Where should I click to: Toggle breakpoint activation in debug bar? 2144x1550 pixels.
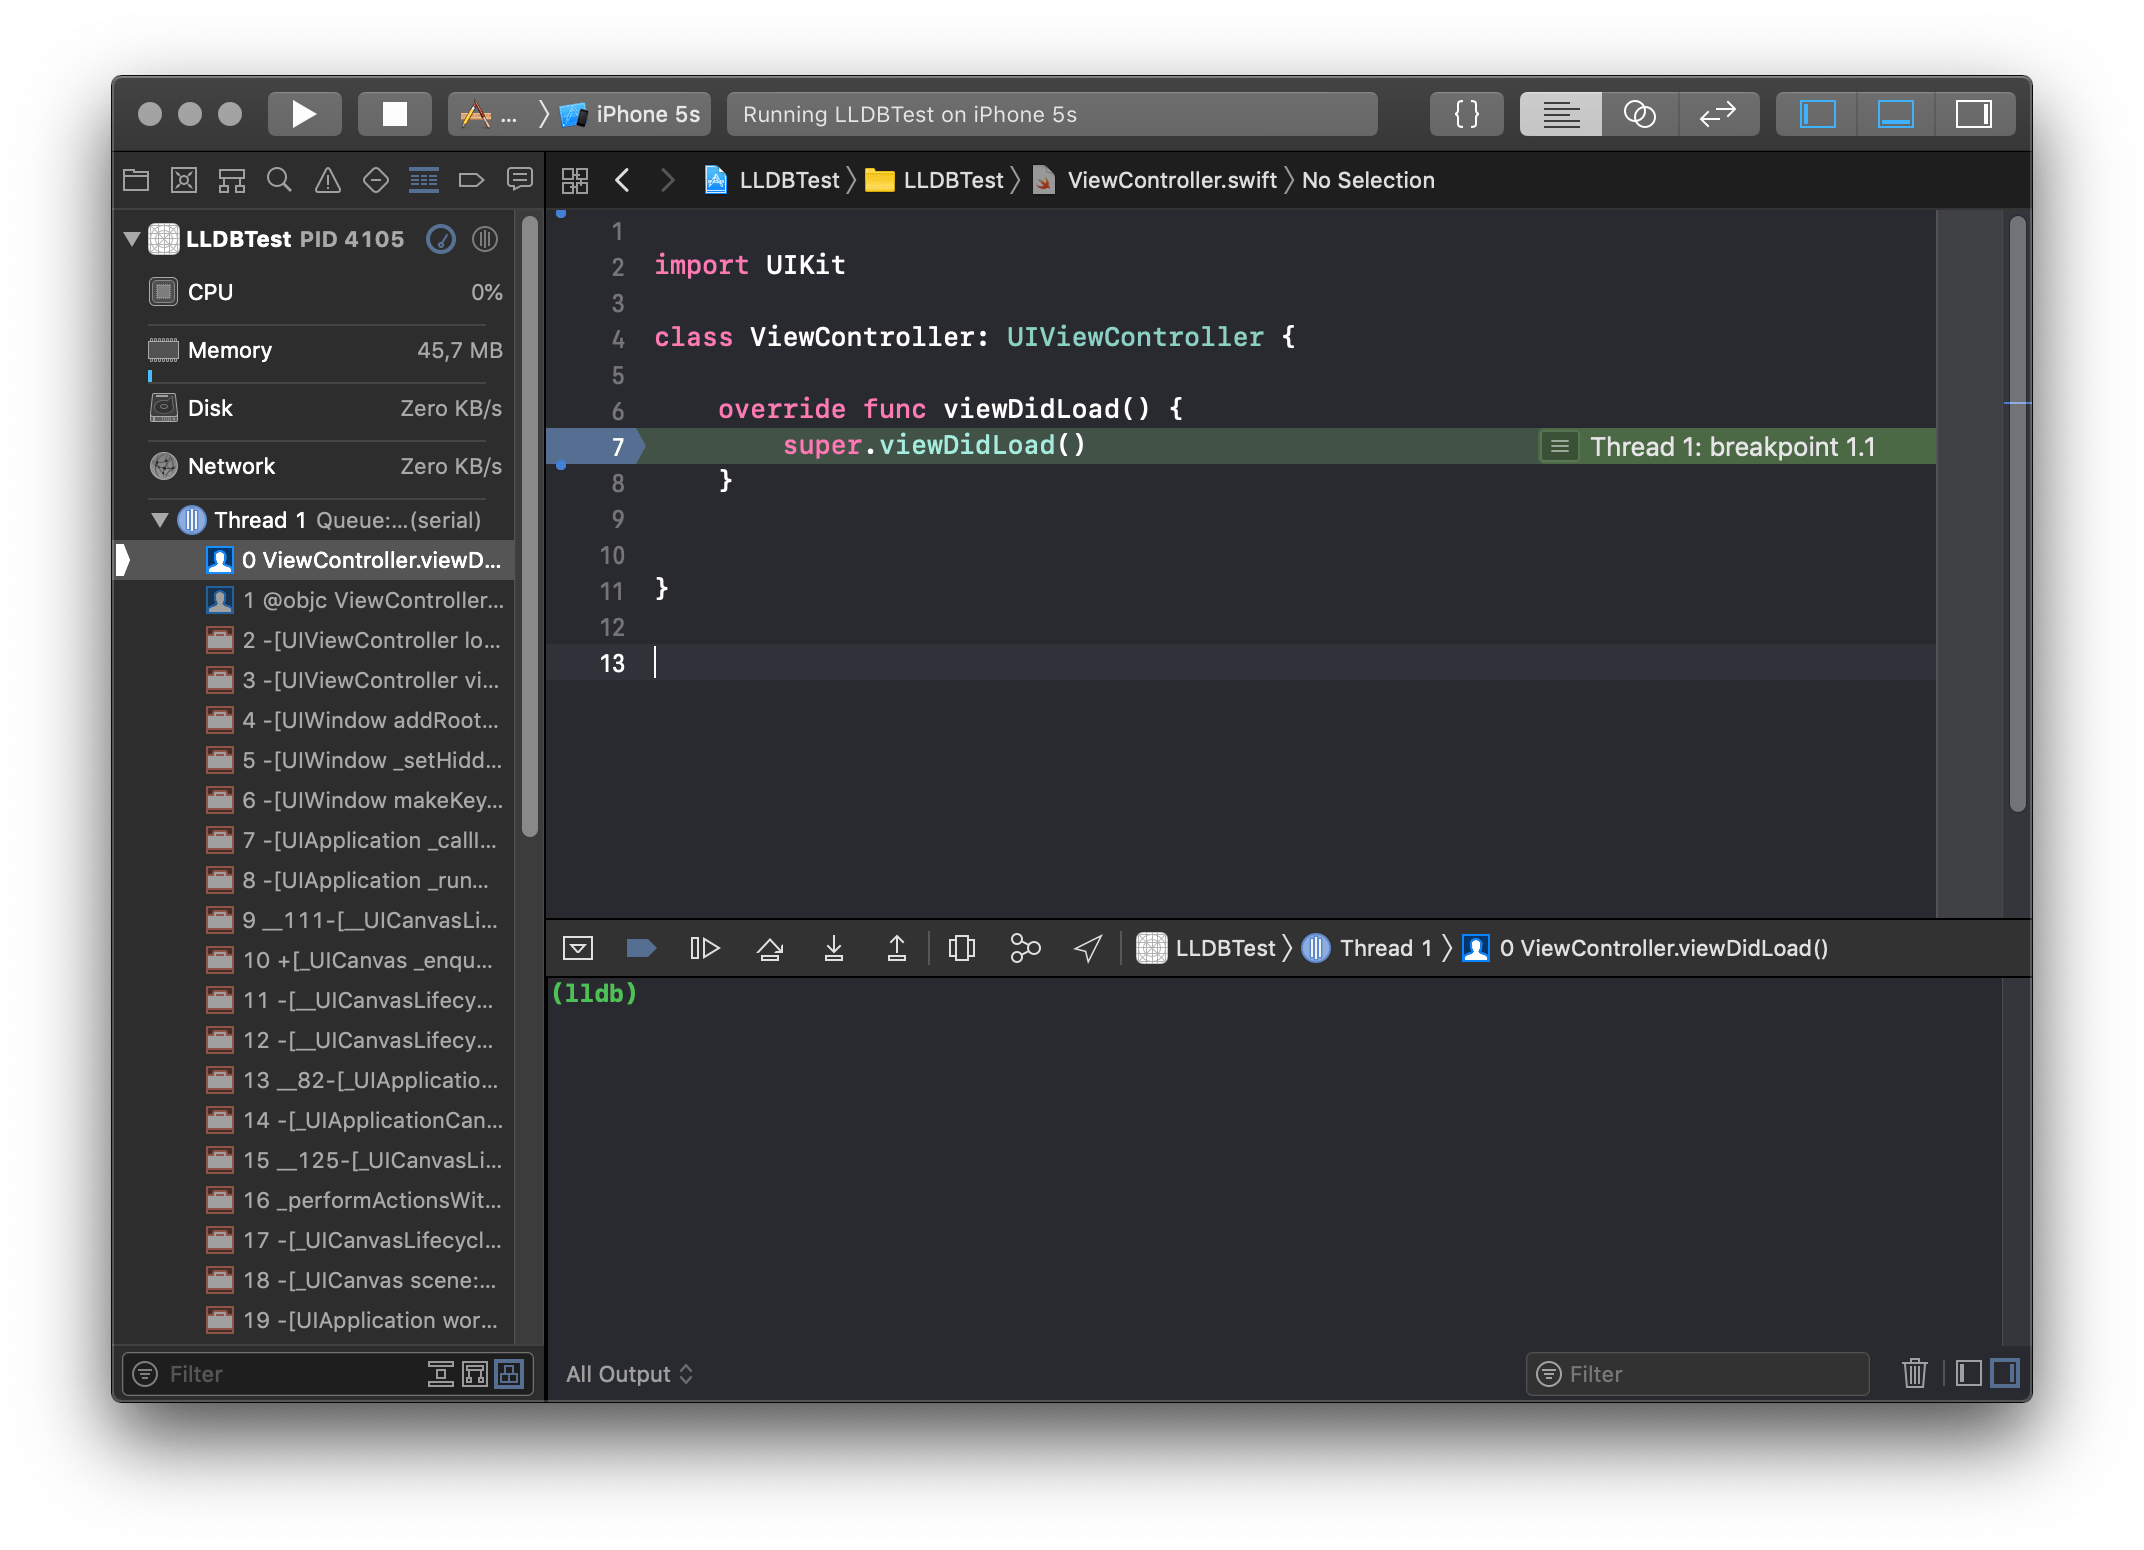coord(640,948)
